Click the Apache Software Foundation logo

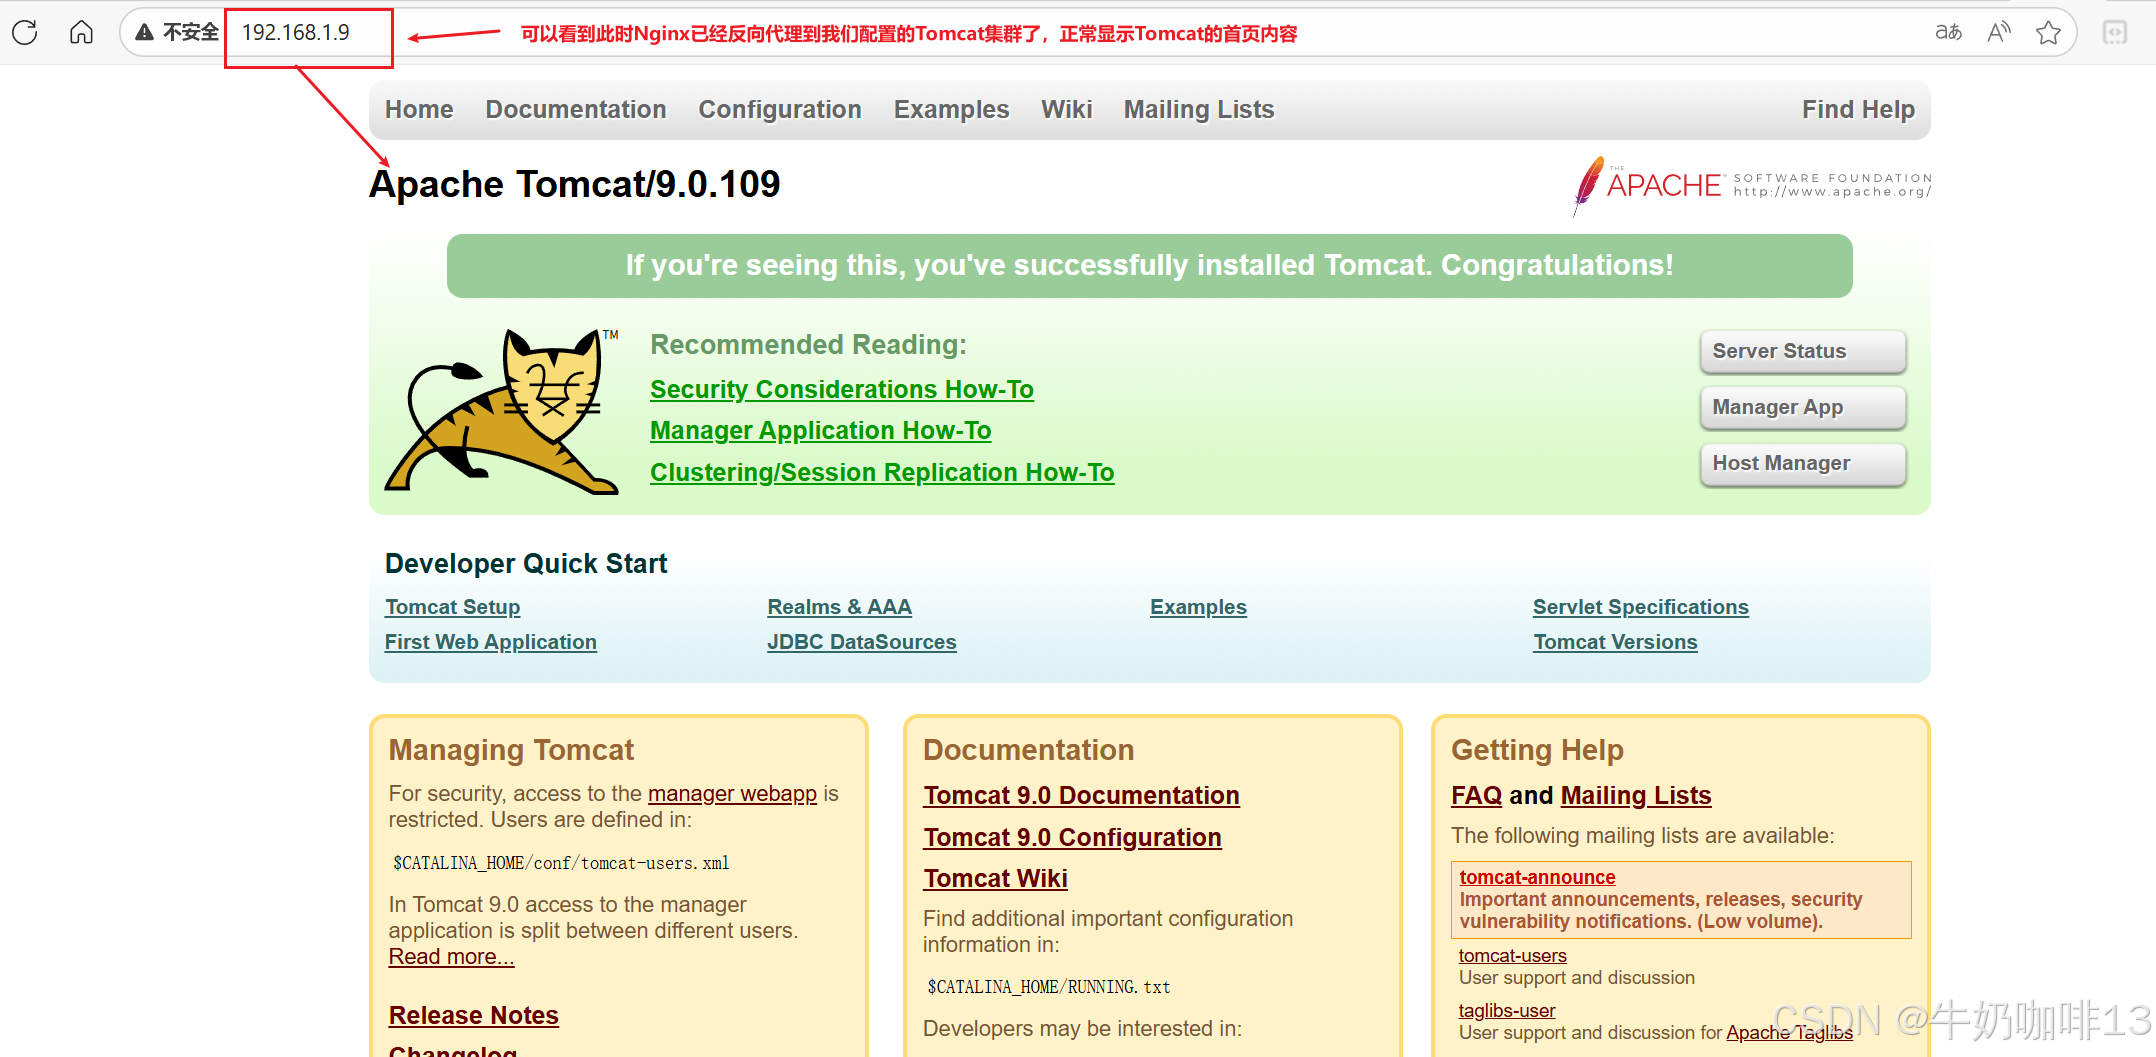1750,185
